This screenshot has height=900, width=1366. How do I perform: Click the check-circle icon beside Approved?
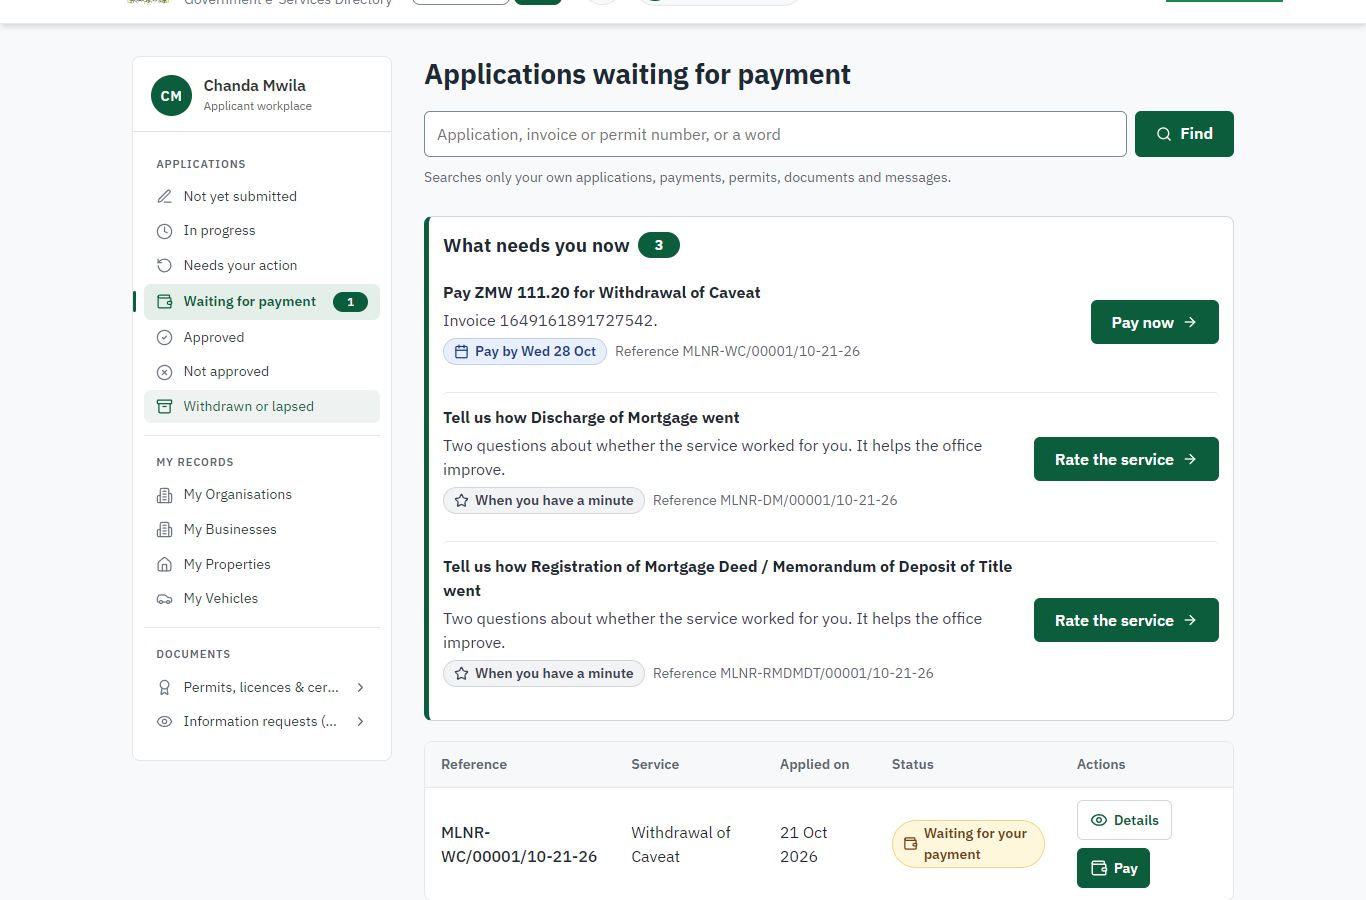tap(165, 338)
